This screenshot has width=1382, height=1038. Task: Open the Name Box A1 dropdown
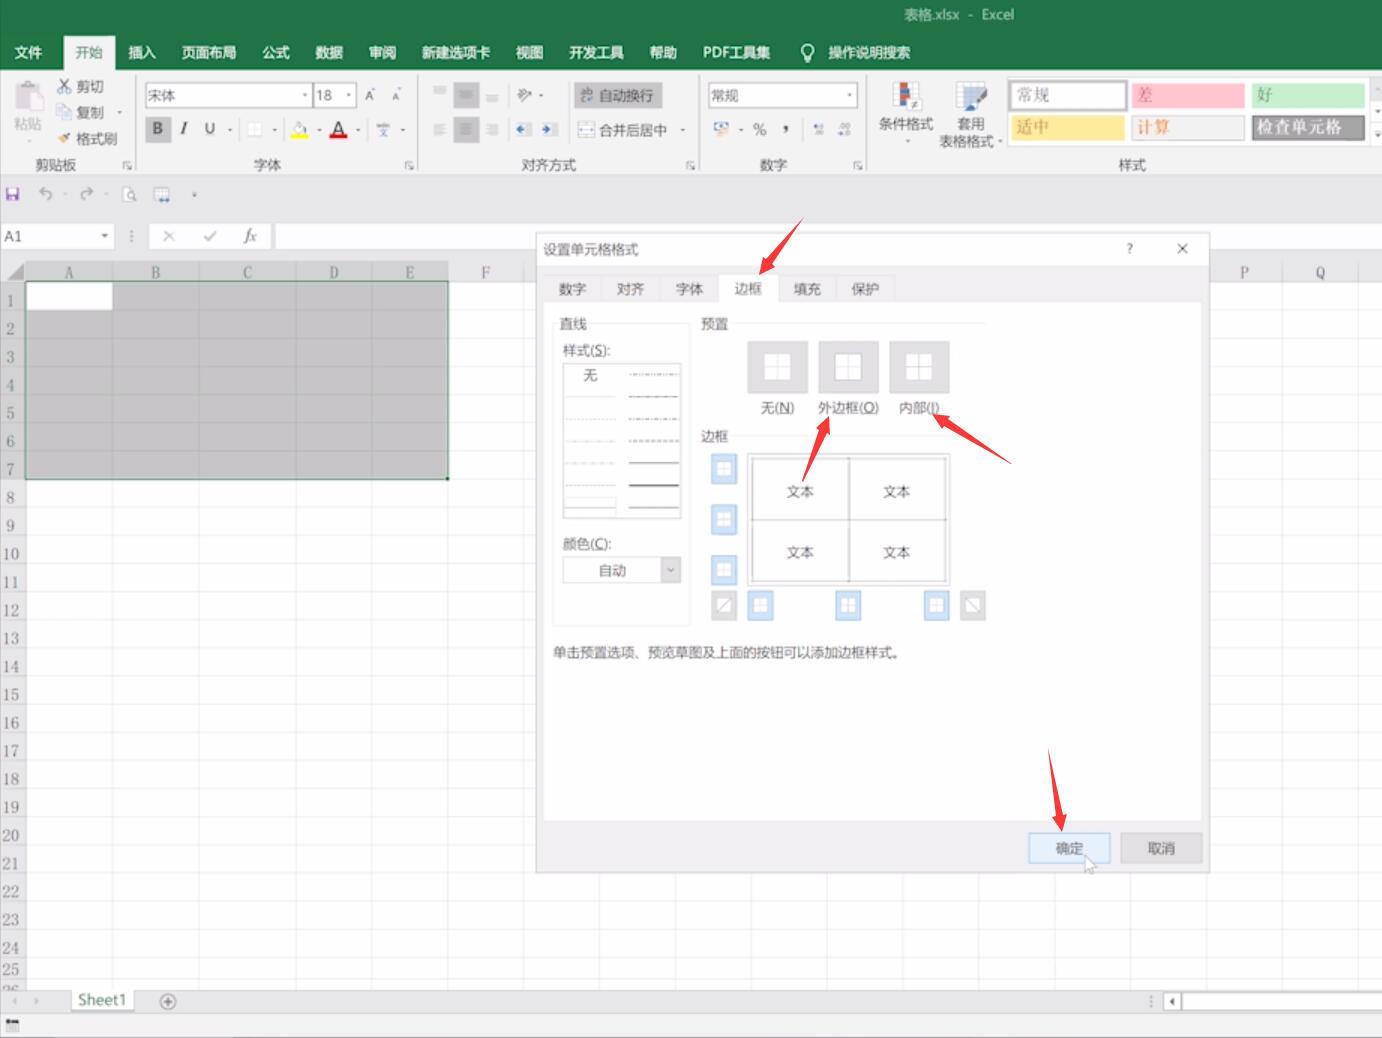tap(104, 236)
